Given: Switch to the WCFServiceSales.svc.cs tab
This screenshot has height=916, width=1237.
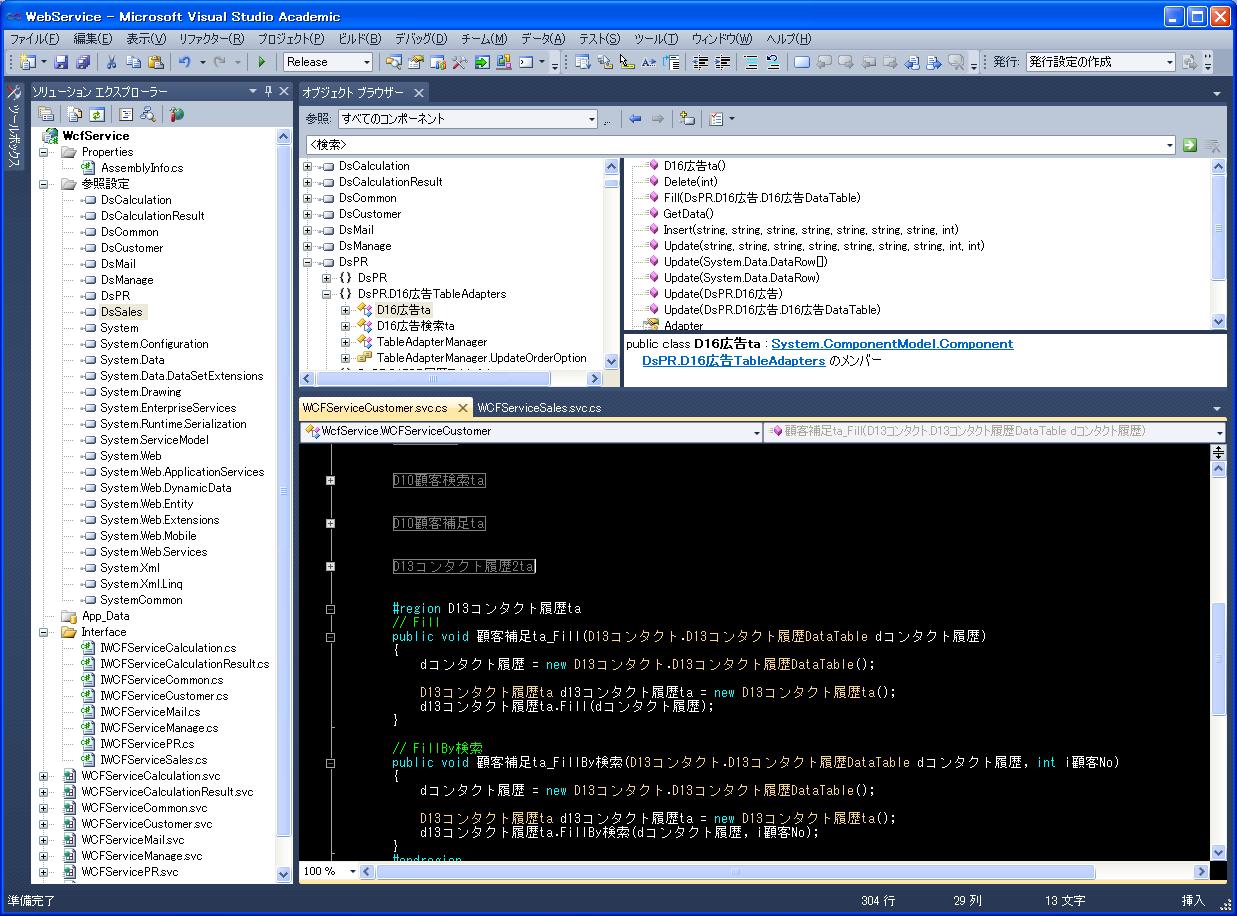Looking at the screenshot, I should (x=539, y=408).
